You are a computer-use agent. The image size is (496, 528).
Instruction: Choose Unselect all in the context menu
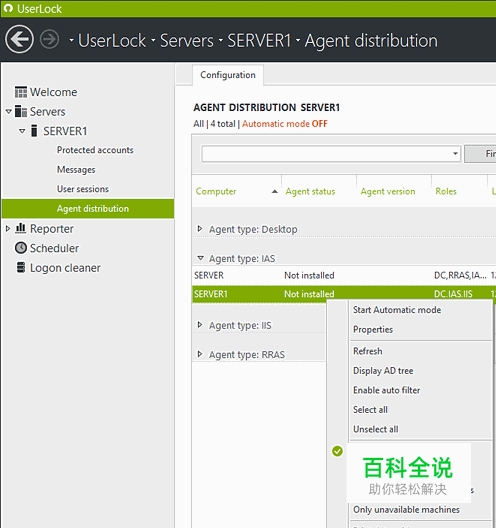coord(375,429)
